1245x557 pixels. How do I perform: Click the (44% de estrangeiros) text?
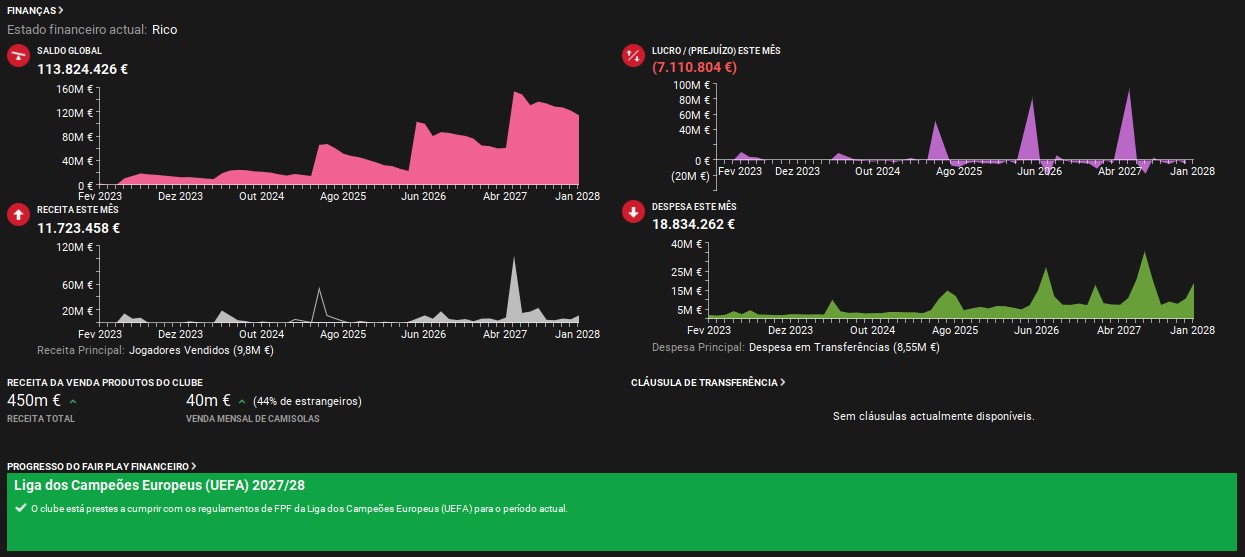(x=307, y=401)
